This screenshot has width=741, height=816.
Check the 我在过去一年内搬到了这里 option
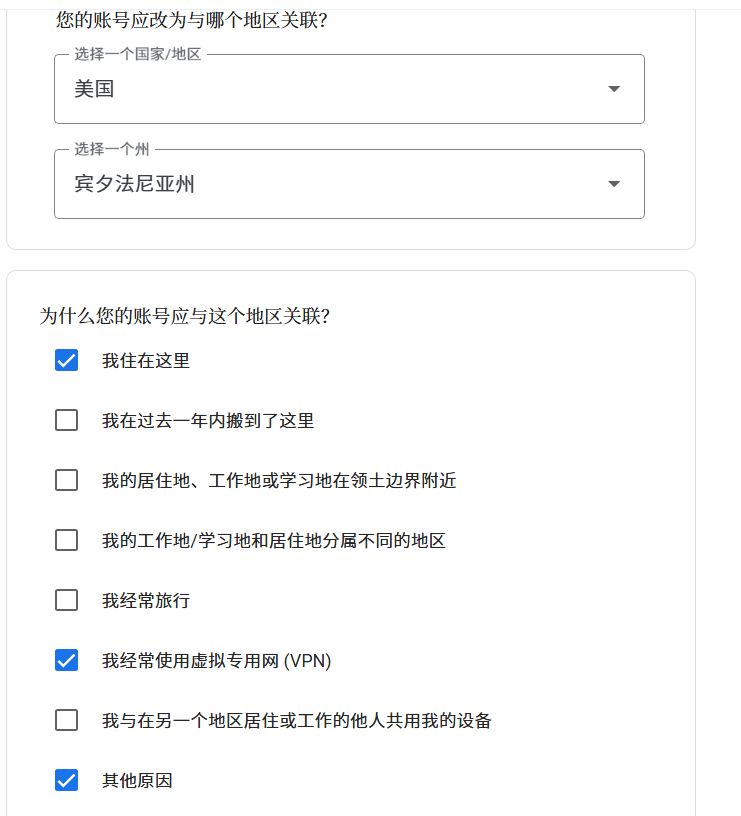coord(66,420)
